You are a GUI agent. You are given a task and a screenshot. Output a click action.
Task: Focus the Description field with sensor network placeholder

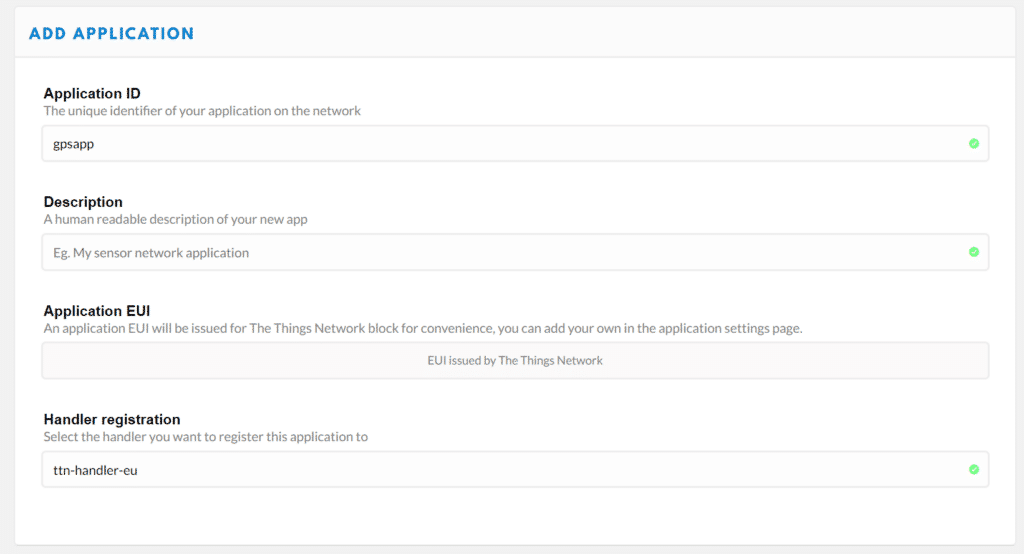(515, 252)
